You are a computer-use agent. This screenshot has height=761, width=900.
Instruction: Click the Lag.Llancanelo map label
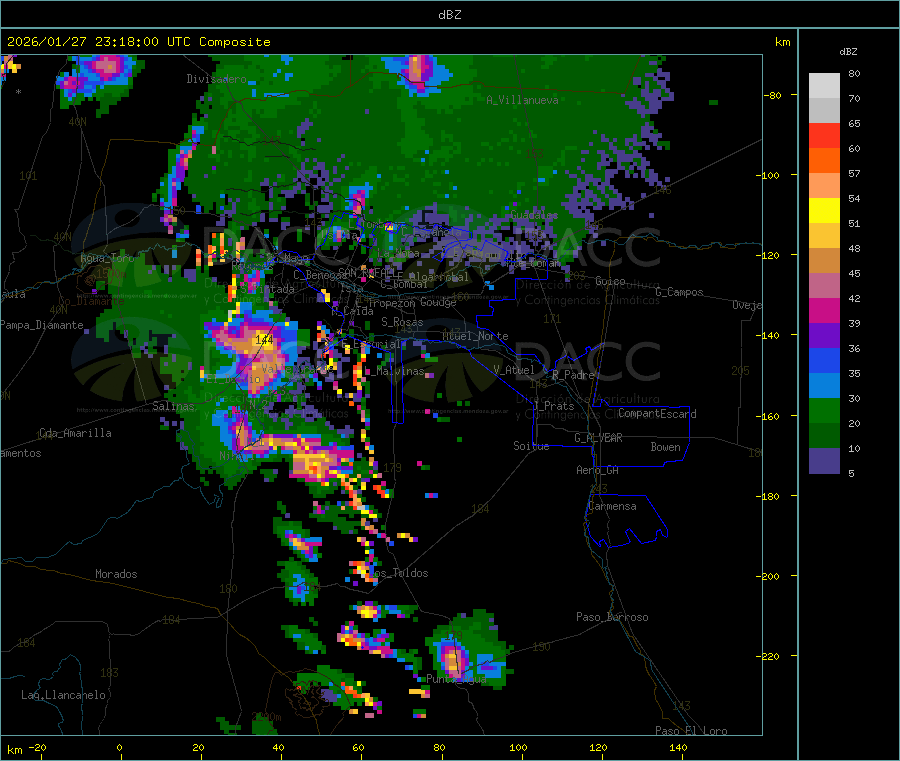pyautogui.click(x=63, y=695)
